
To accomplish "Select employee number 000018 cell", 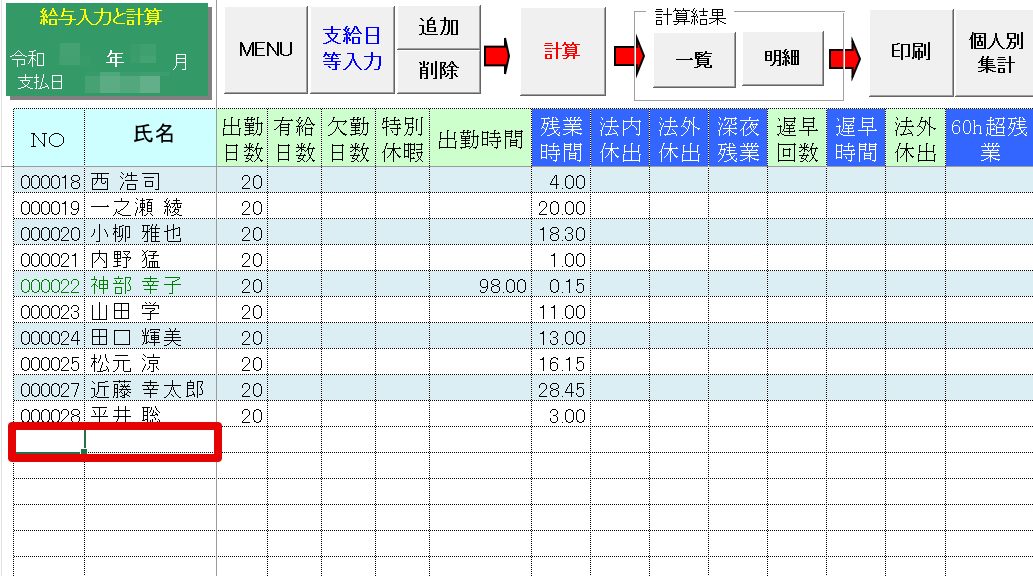I will [x=49, y=182].
